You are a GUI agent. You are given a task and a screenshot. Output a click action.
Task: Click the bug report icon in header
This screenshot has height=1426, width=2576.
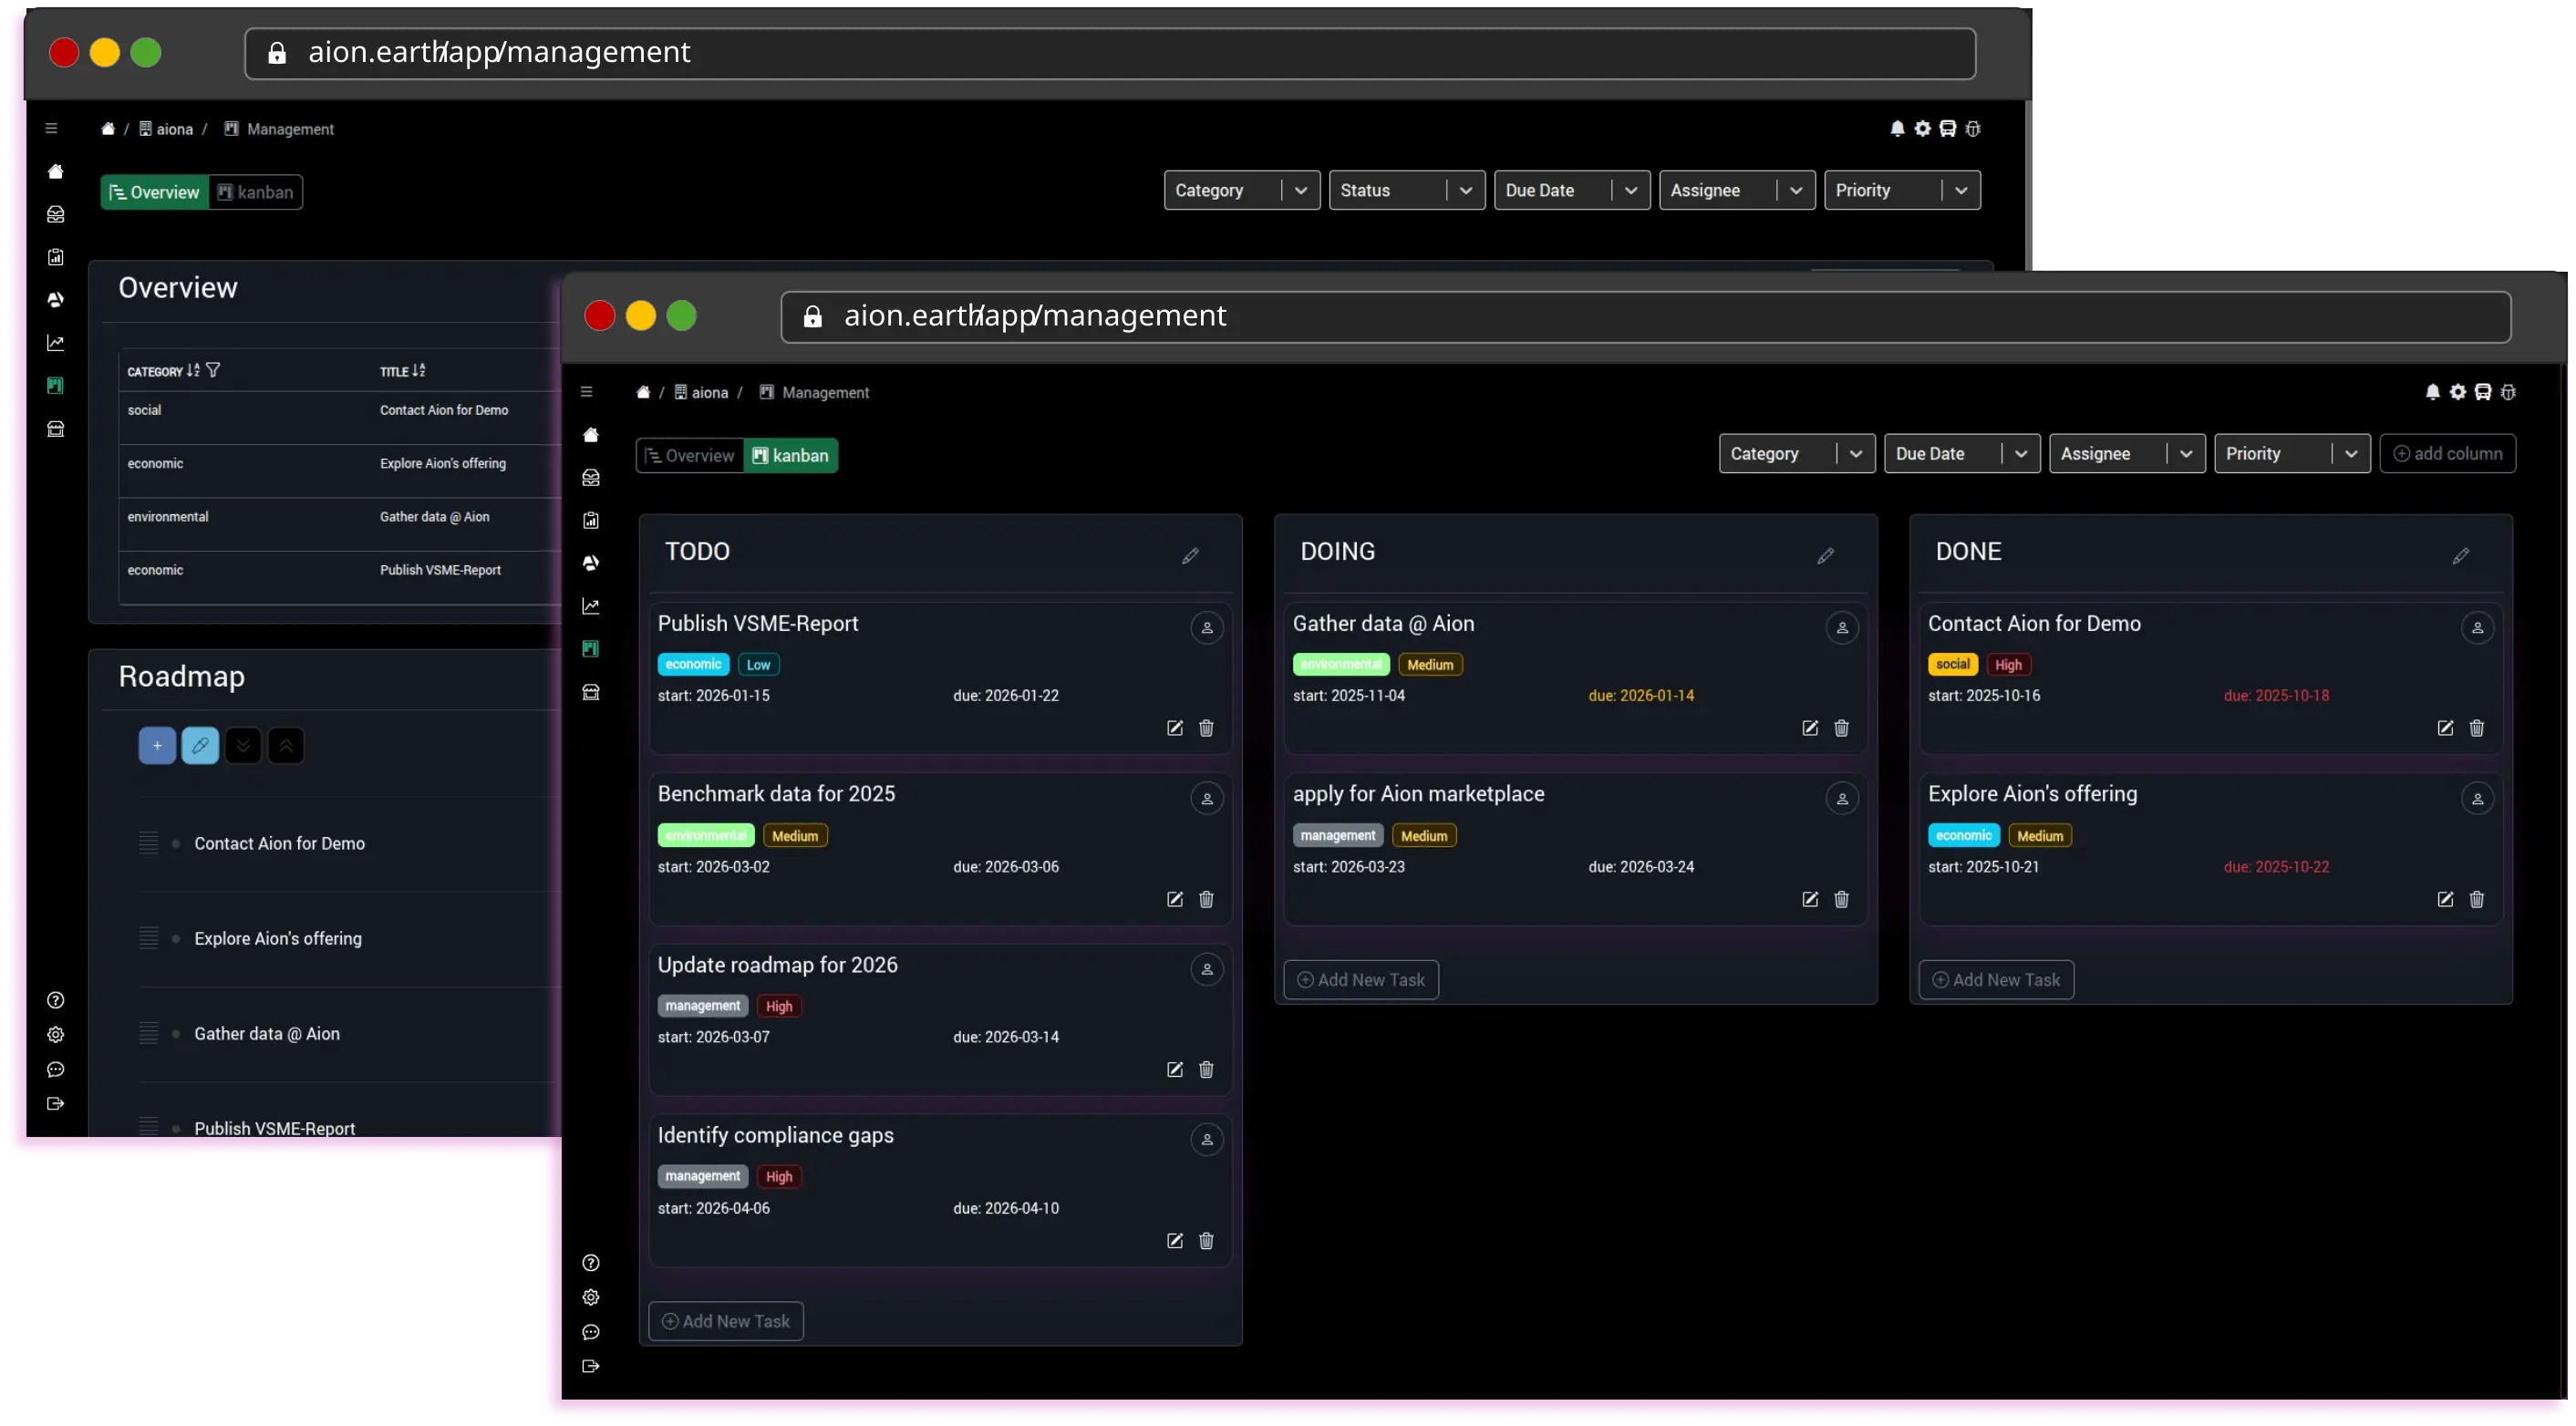click(x=2508, y=392)
